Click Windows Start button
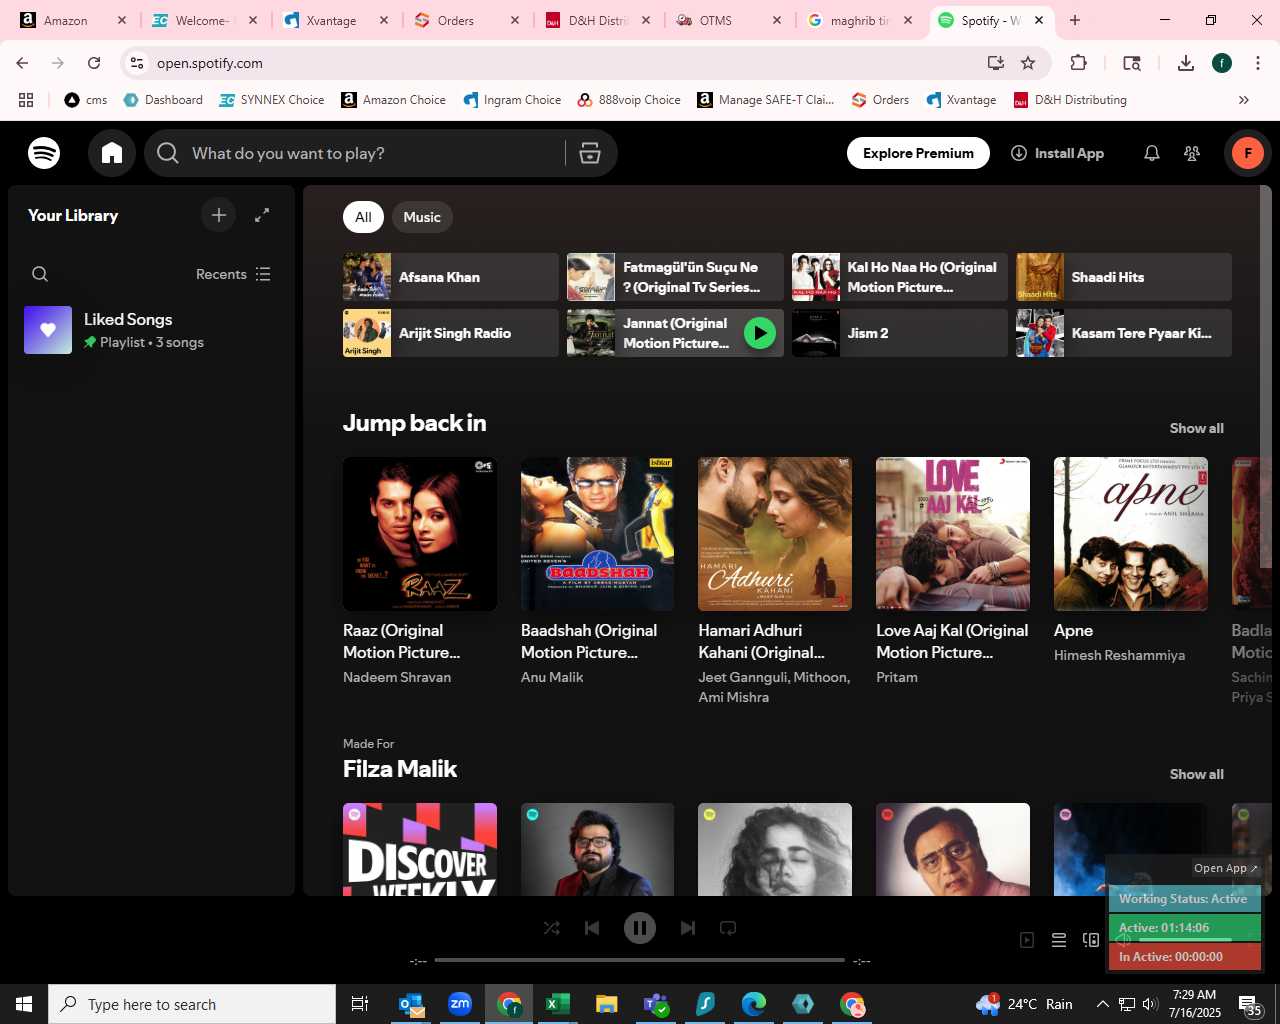Viewport: 1280px width, 1024px height. pyautogui.click(x=24, y=1004)
